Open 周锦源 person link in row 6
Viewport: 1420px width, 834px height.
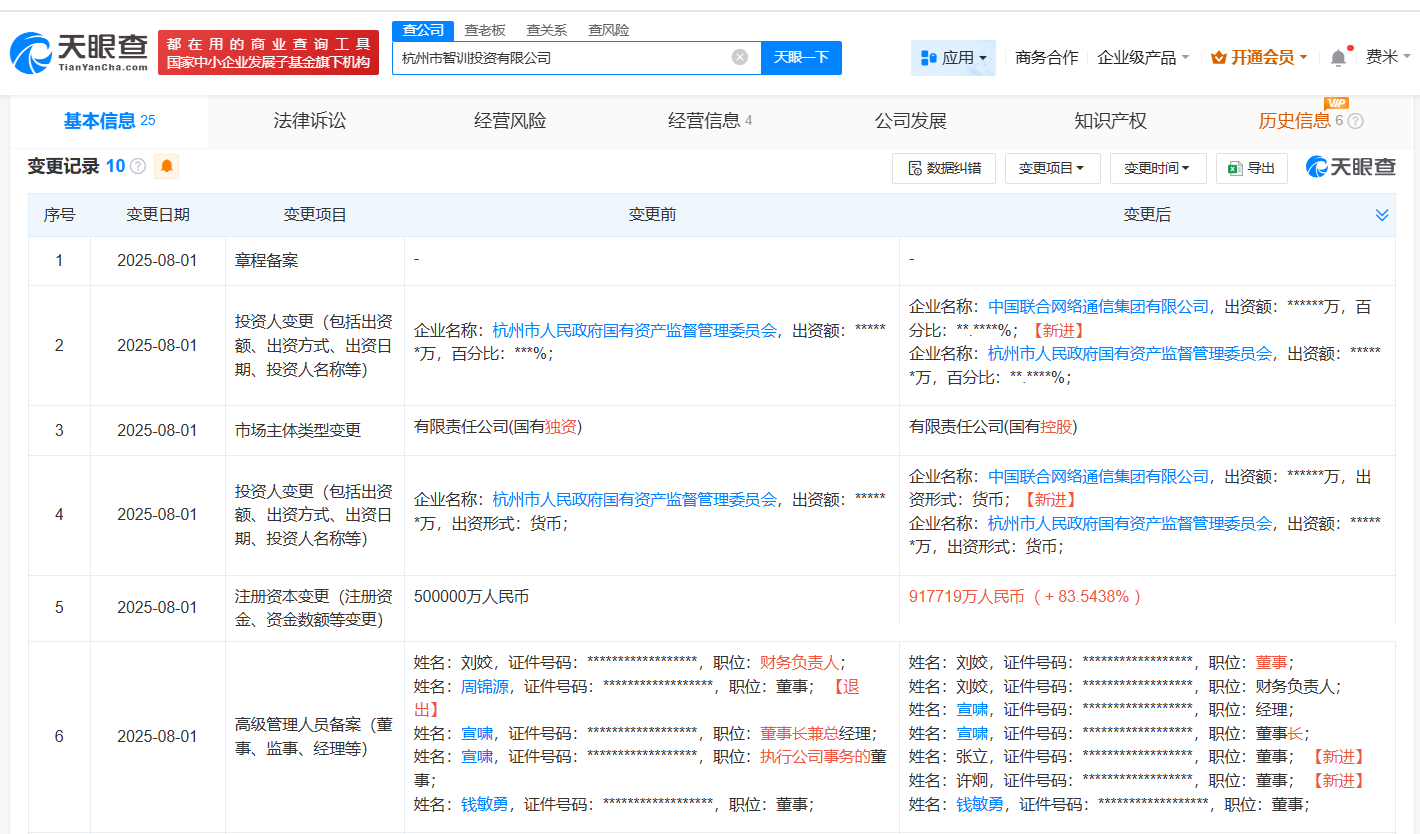click(x=485, y=686)
